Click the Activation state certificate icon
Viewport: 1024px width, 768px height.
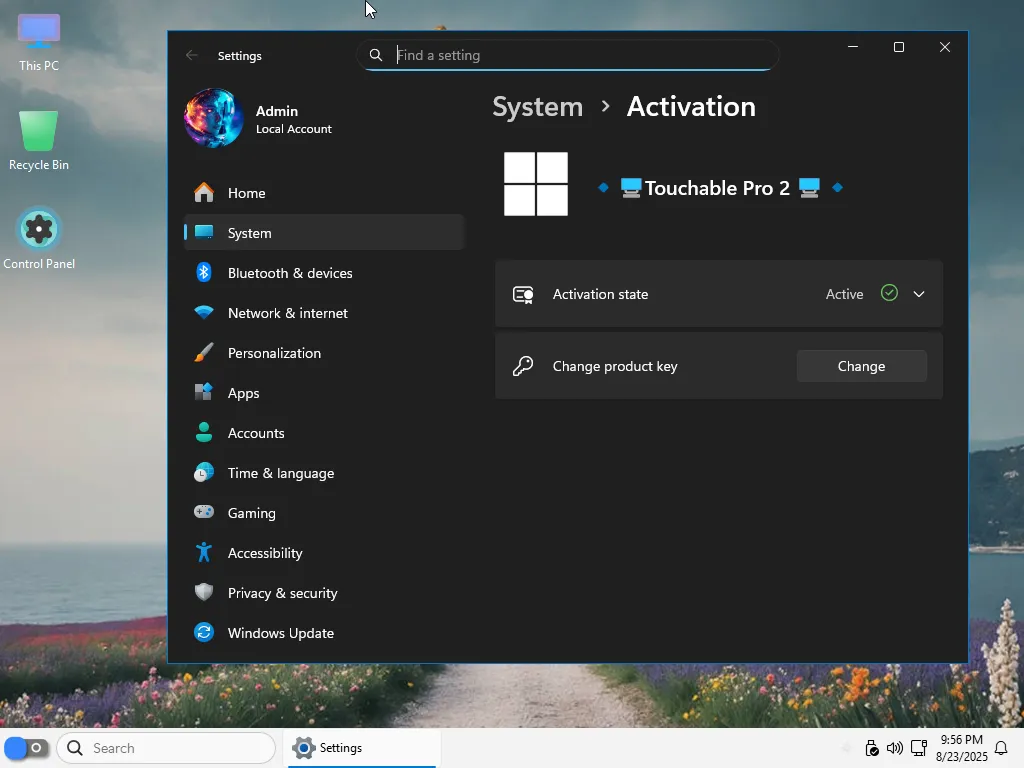pyautogui.click(x=523, y=295)
